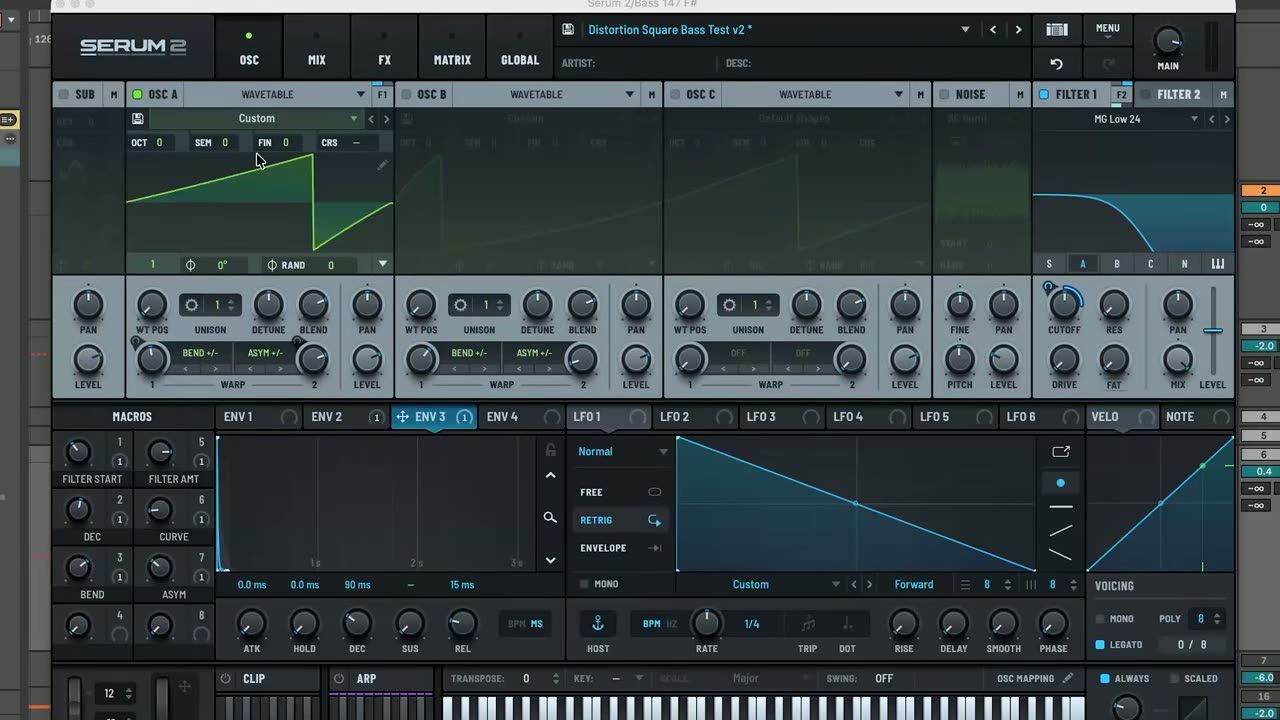Open the Custom wavetable dropdown in OSC A
This screenshot has width=1280, height=720.
[256, 119]
